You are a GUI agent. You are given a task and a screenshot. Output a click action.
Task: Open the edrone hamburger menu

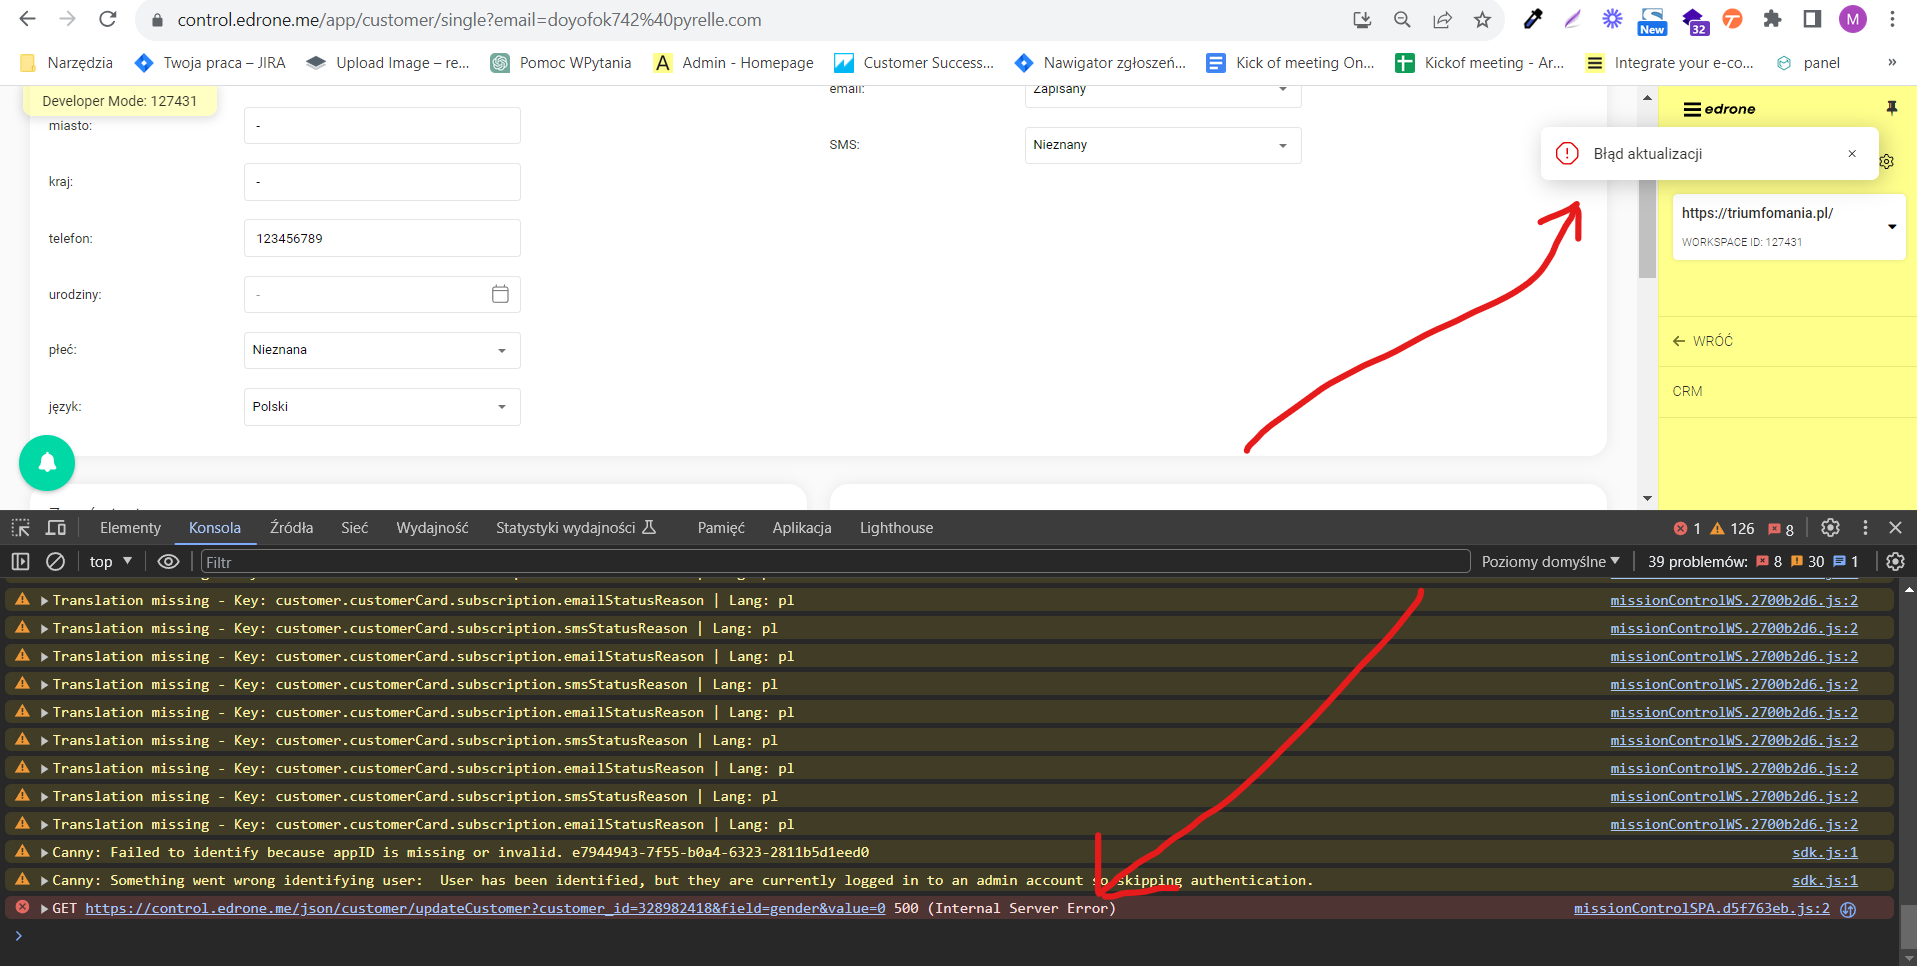click(1692, 109)
